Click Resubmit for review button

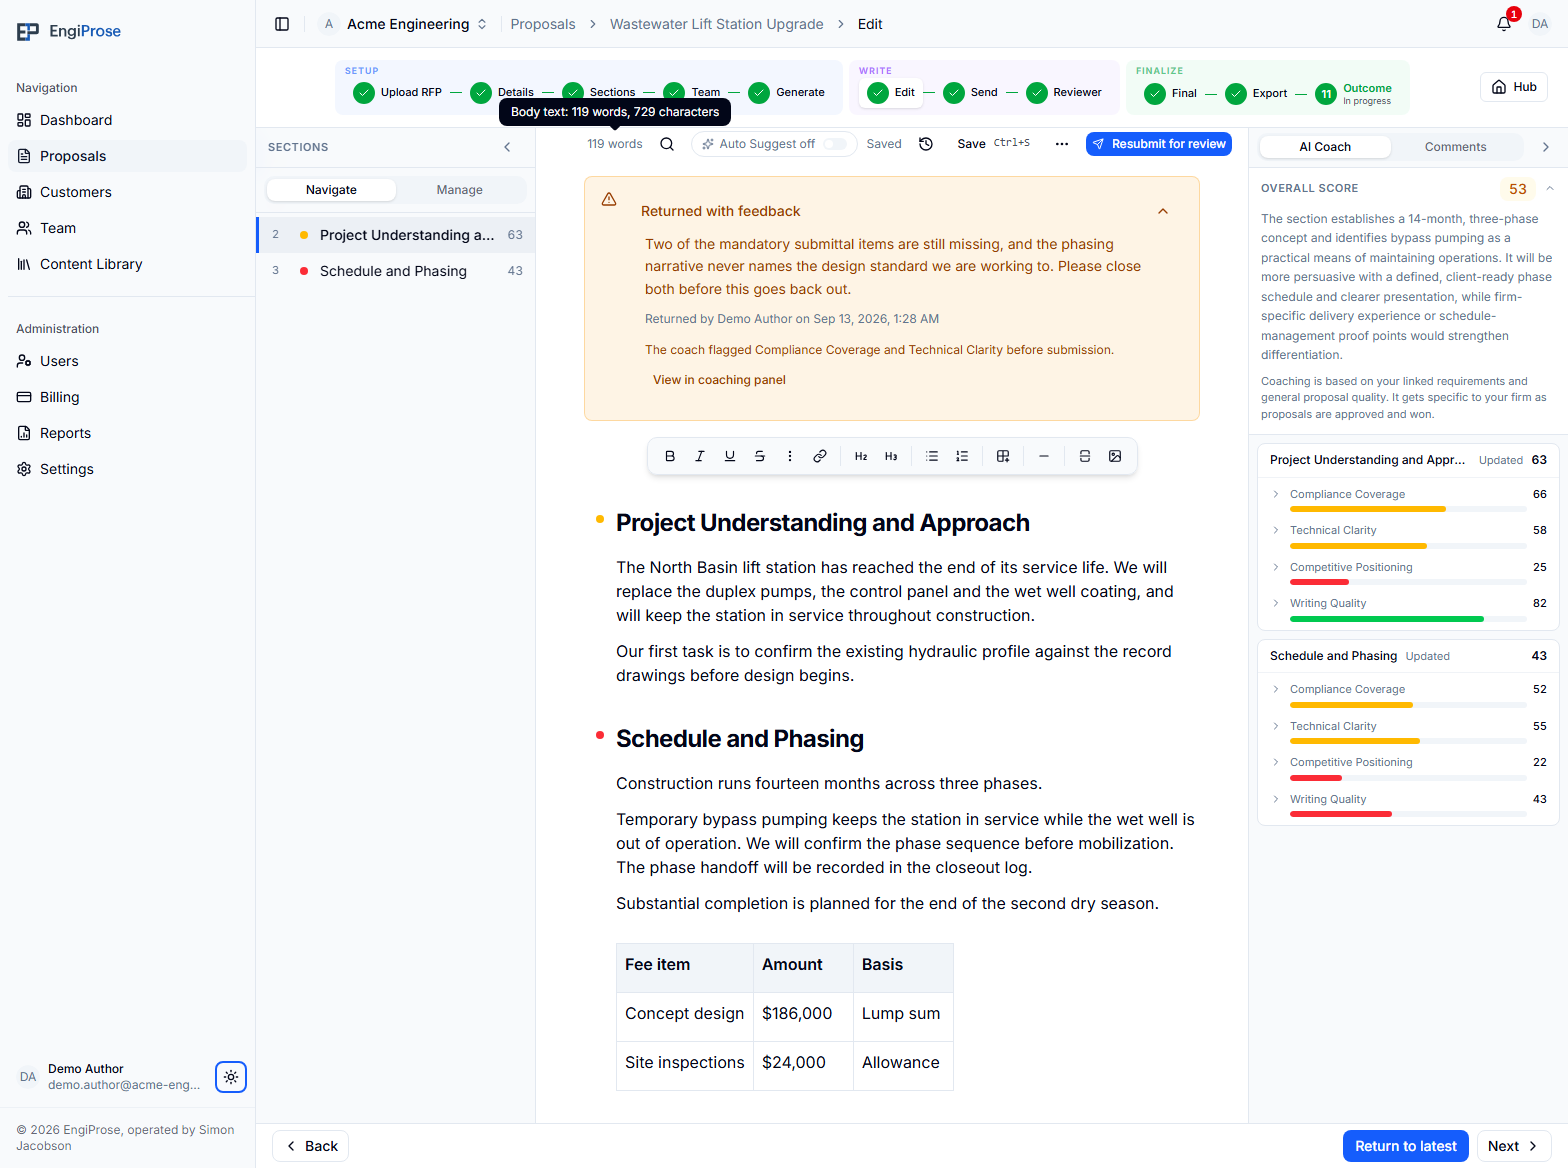(1159, 144)
